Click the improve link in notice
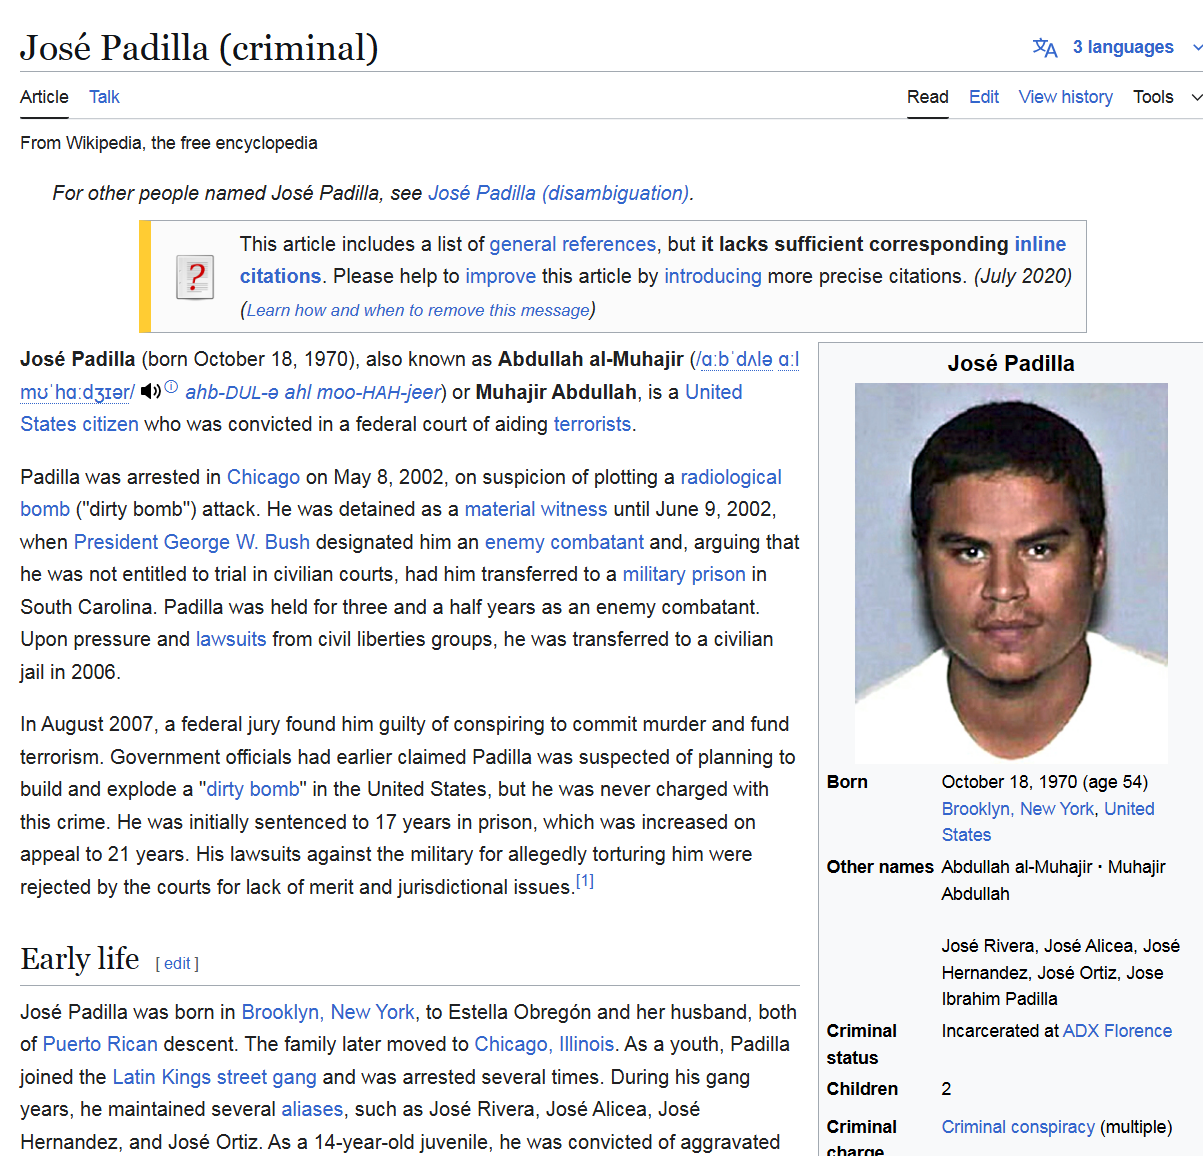Viewport: 1203px width, 1156px height. (500, 276)
